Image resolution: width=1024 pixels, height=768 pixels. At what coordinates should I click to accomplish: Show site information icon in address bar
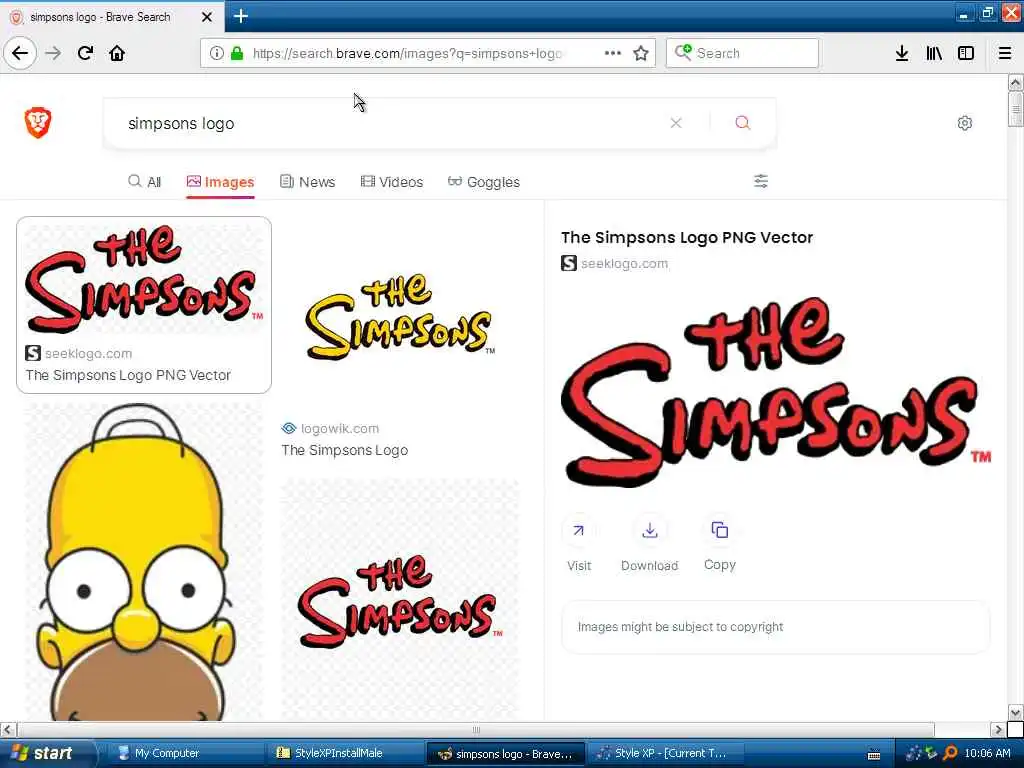pos(217,53)
